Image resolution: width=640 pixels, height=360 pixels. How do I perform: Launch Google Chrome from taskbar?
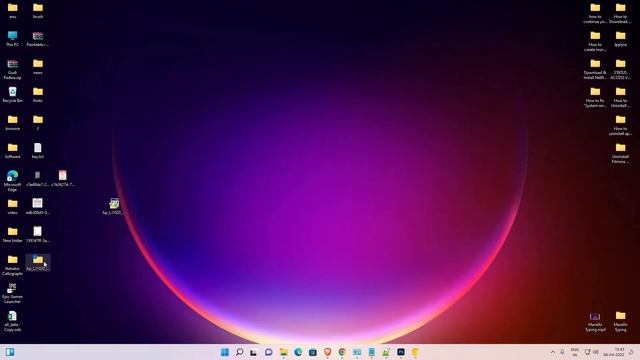[x=342, y=352]
